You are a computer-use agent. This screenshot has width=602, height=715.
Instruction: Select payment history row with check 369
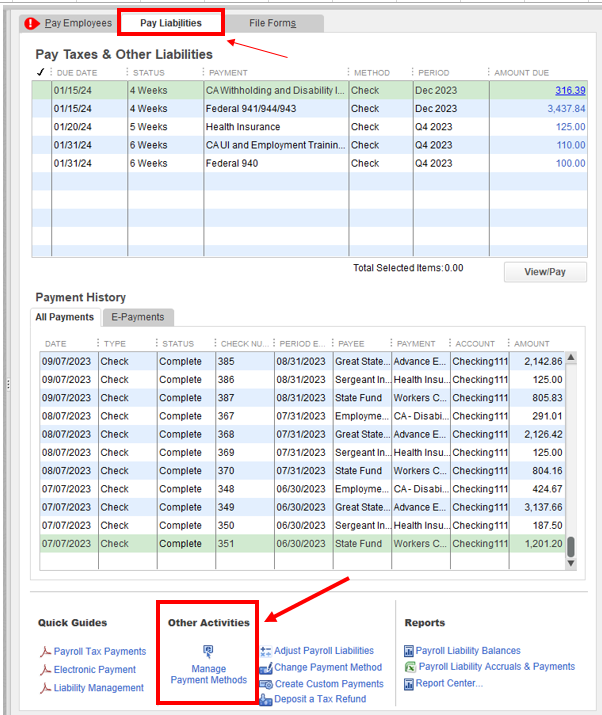click(x=302, y=452)
